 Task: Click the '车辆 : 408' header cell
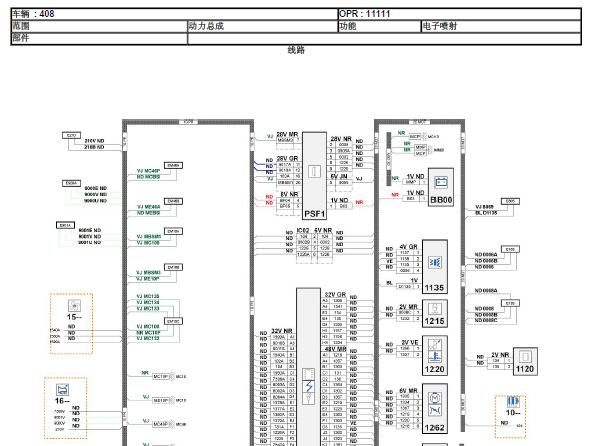175,14
